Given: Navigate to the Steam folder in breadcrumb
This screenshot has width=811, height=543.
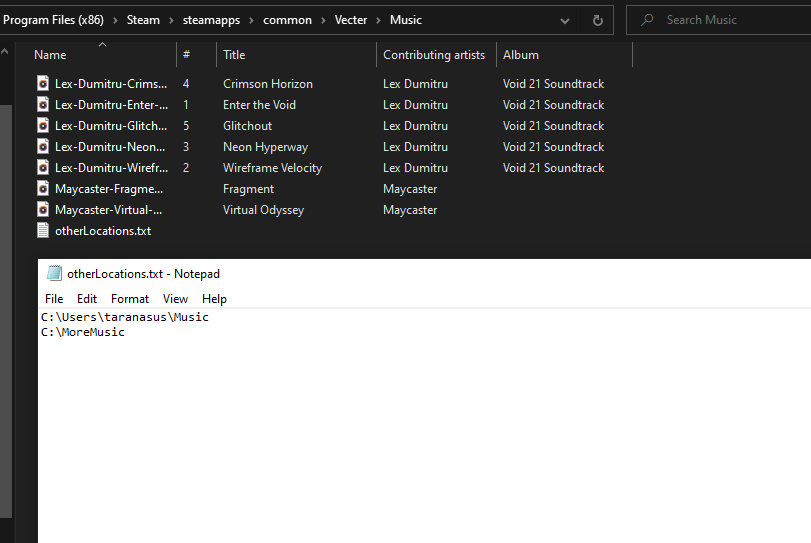Looking at the screenshot, I should coord(143,20).
